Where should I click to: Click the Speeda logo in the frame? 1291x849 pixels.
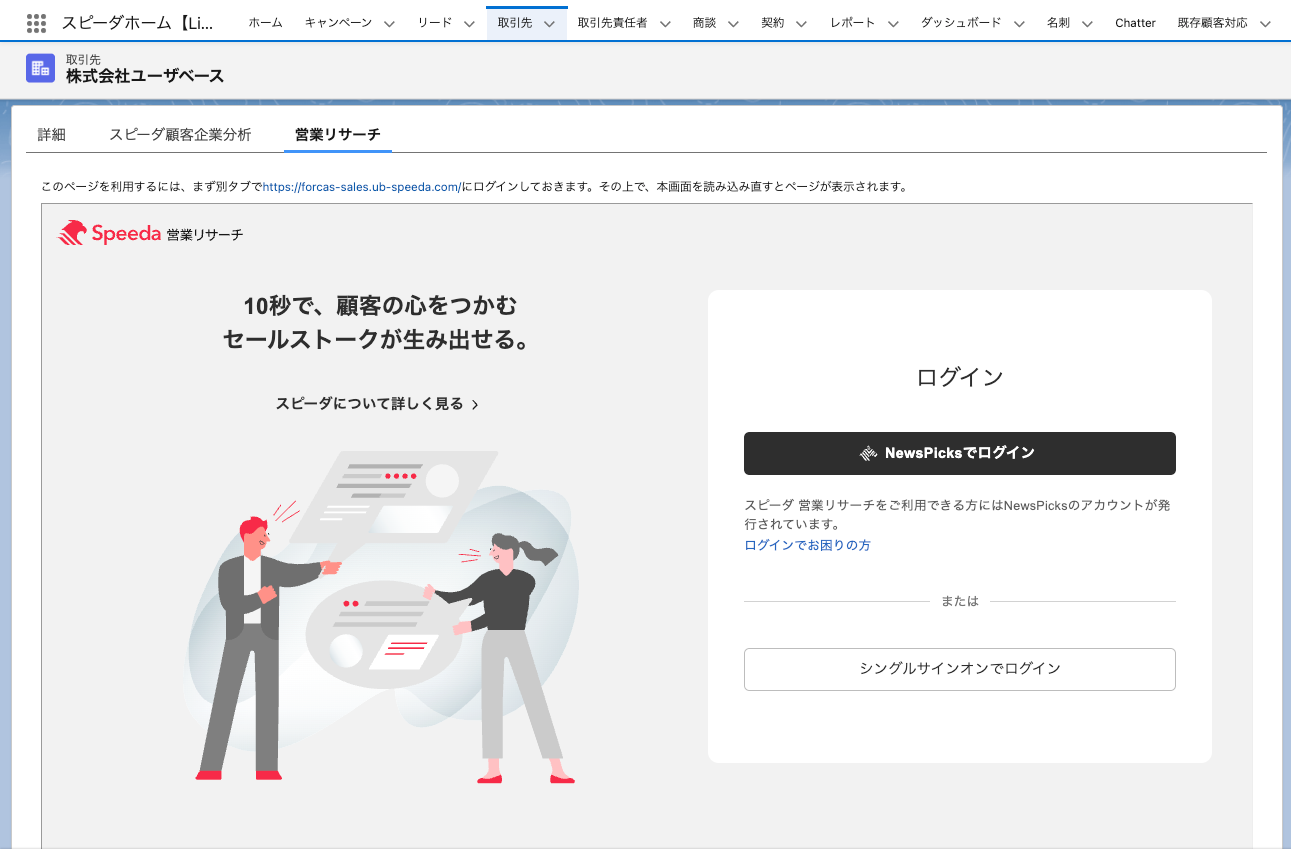click(110, 234)
